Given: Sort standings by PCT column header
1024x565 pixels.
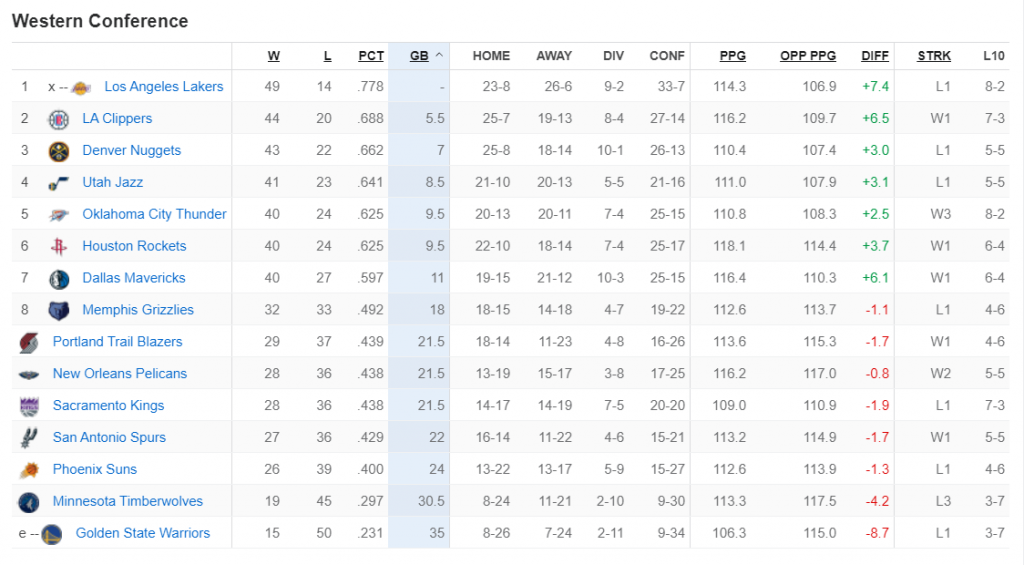Looking at the screenshot, I should [371, 56].
